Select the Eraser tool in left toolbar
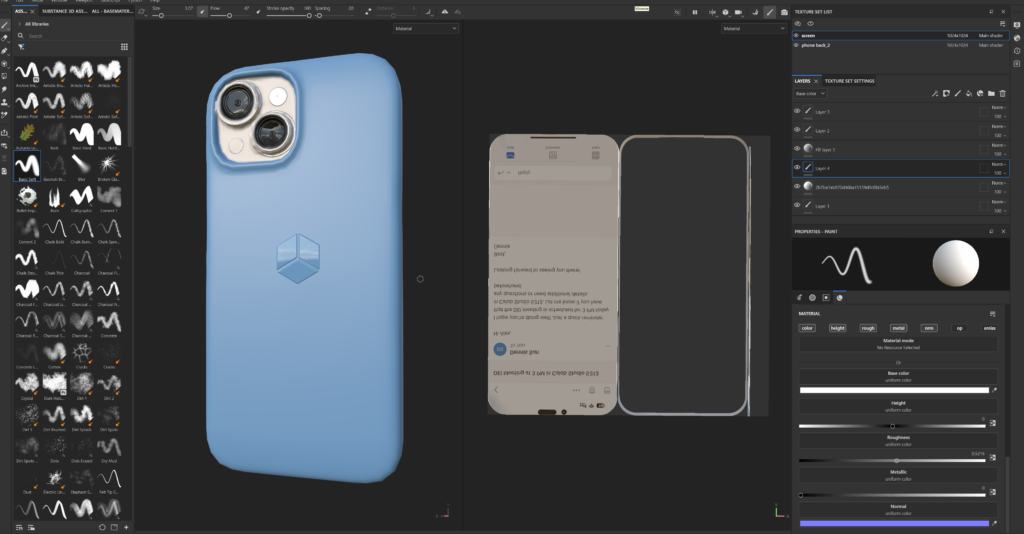The image size is (1024, 534). pos(5,38)
